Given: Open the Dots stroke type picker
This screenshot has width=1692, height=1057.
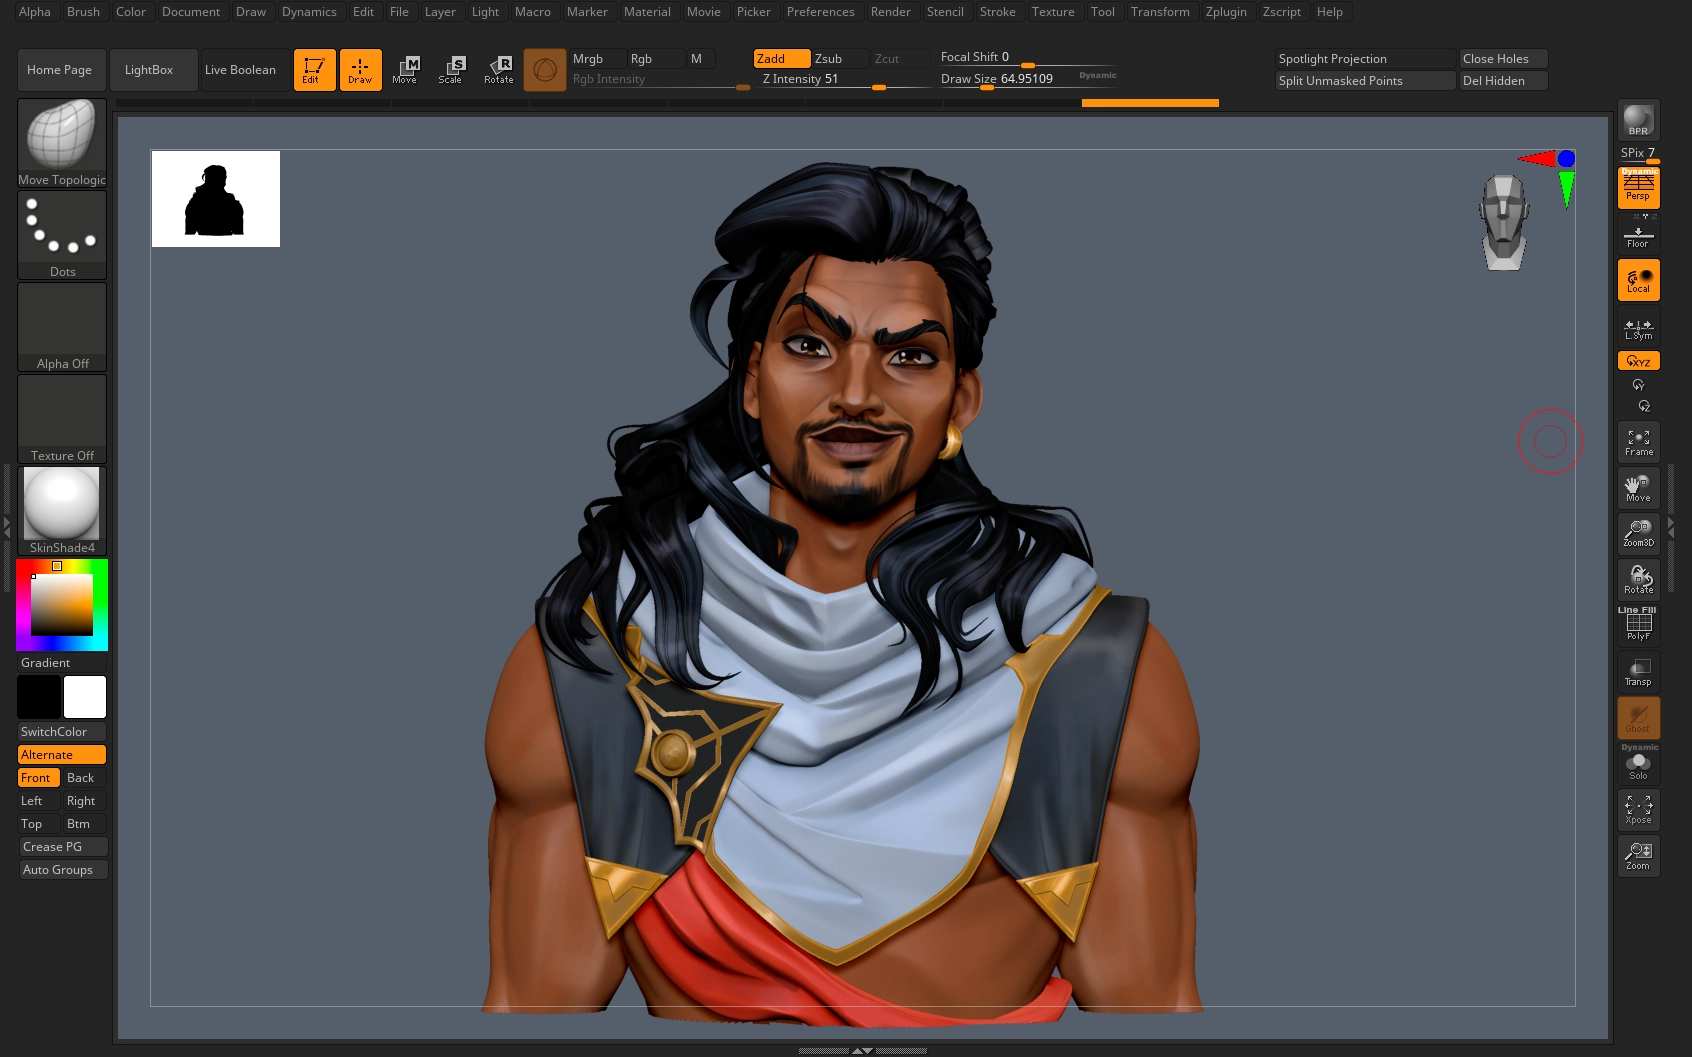Looking at the screenshot, I should [62, 235].
